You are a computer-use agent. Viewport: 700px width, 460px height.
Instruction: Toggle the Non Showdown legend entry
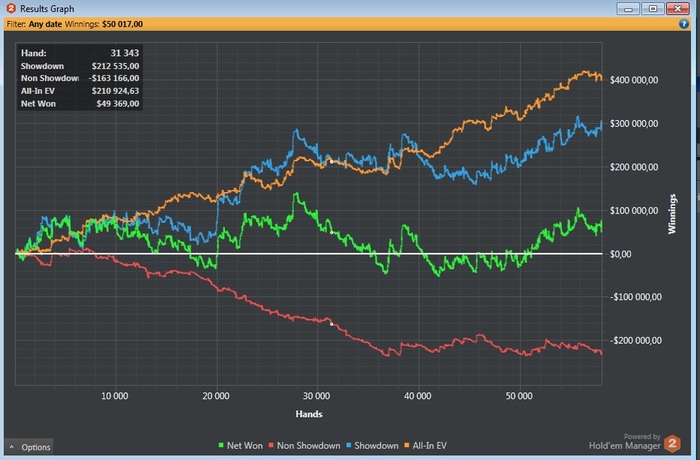click(x=304, y=445)
